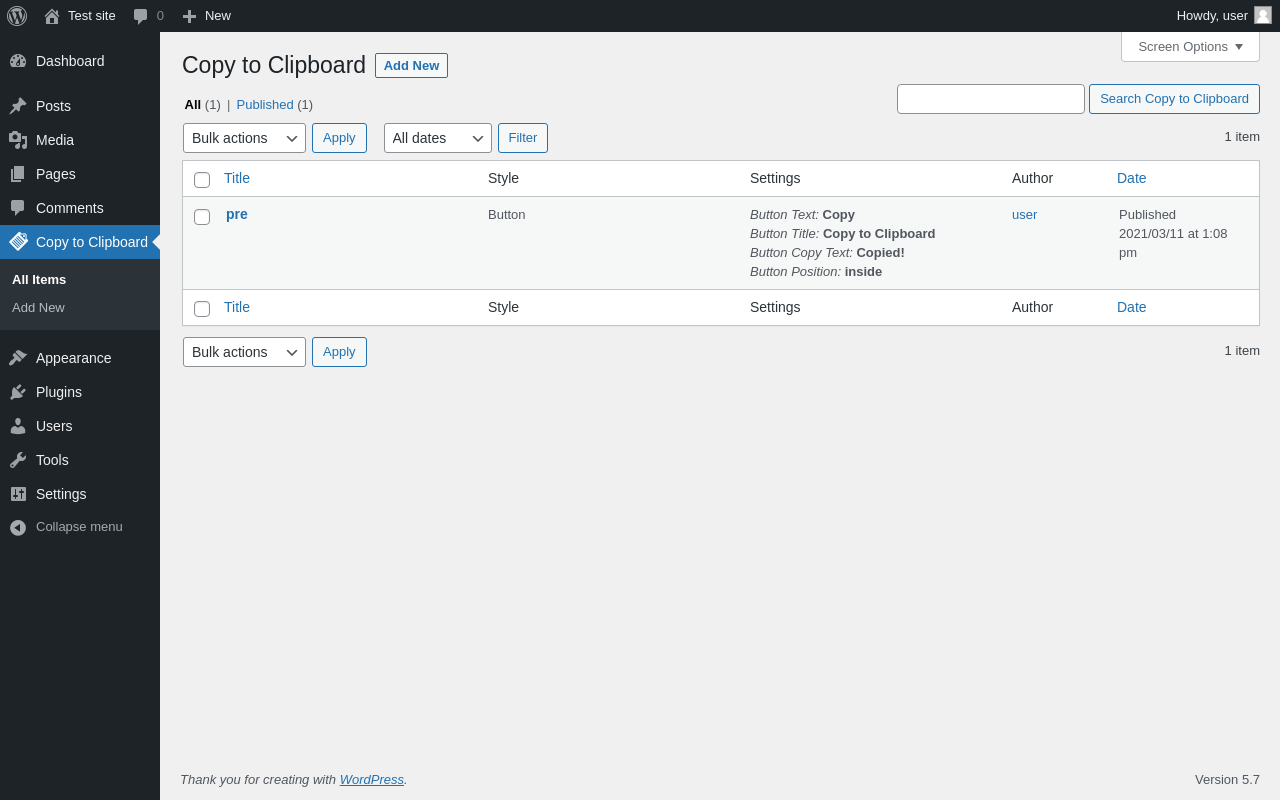The image size is (1280, 800).
Task: Open the user avatar in admin bar
Action: pyautogui.click(x=1263, y=15)
